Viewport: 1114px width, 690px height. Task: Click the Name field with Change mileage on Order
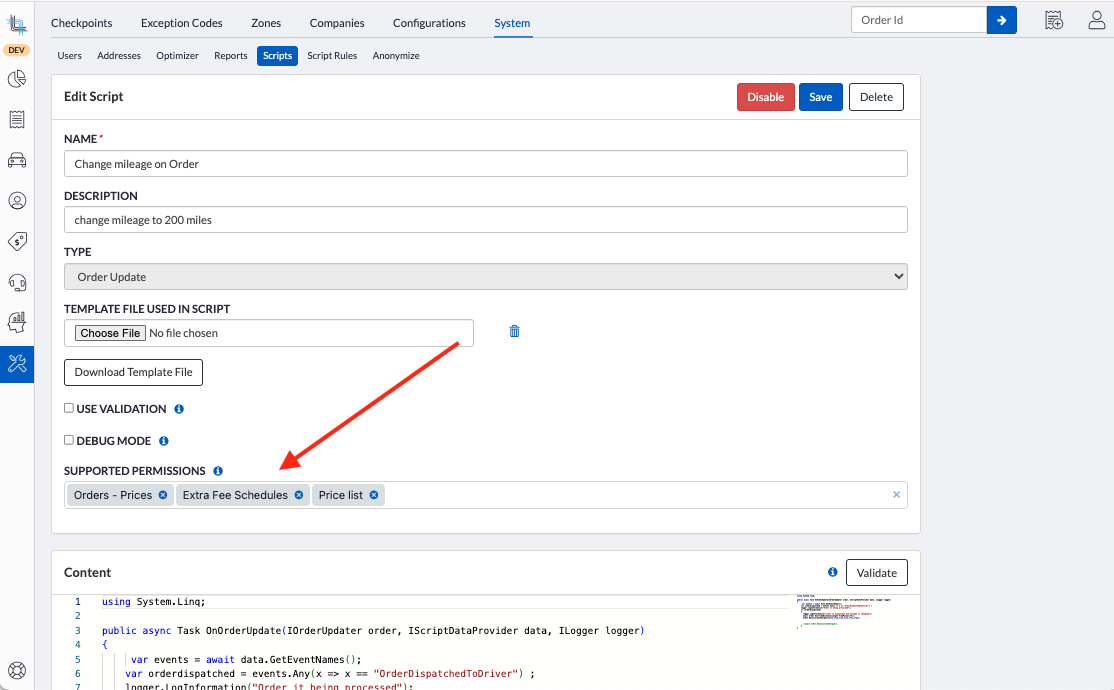coord(486,163)
